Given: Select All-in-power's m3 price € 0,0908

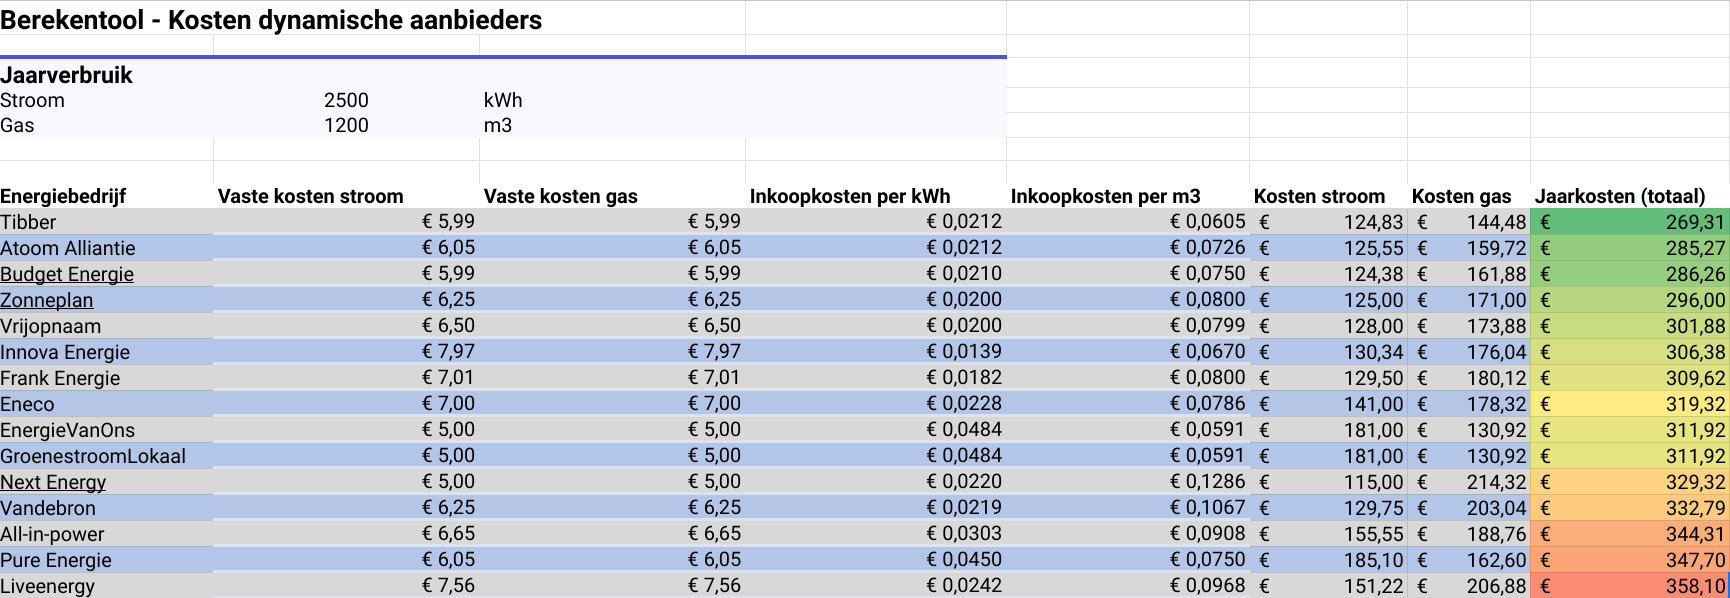Looking at the screenshot, I should 1208,533.
